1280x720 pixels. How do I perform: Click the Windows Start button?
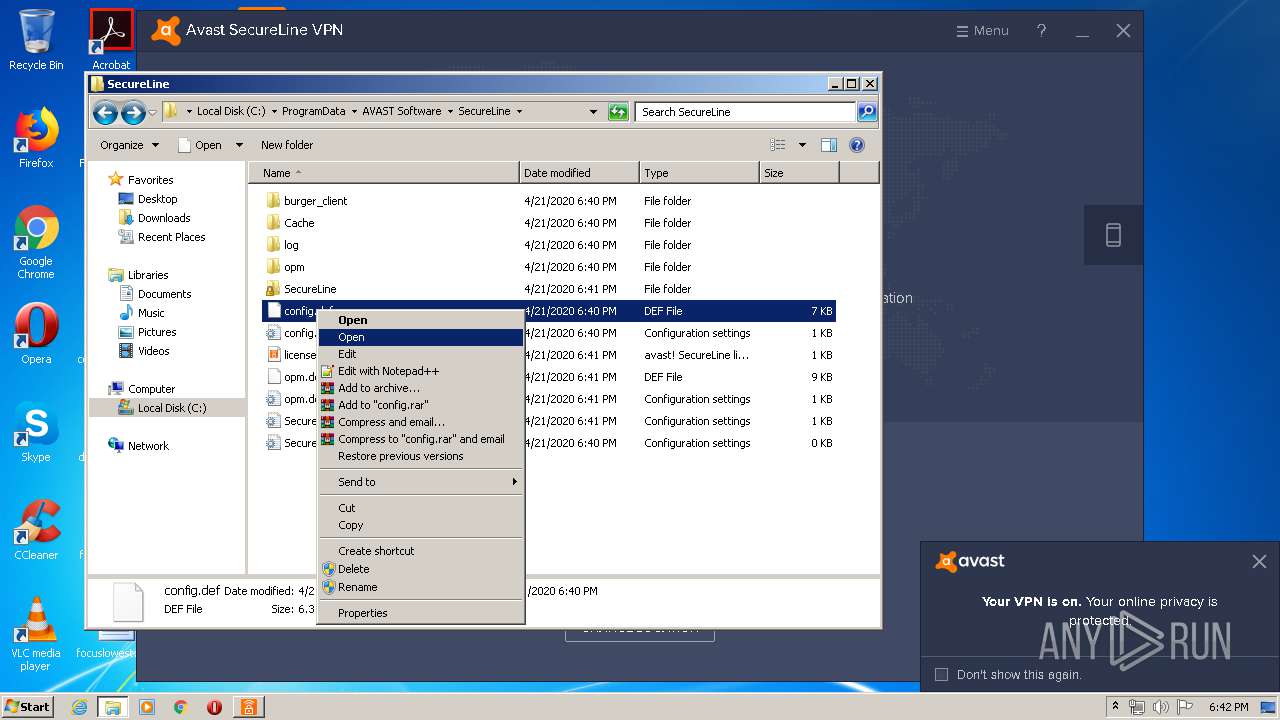(28, 707)
